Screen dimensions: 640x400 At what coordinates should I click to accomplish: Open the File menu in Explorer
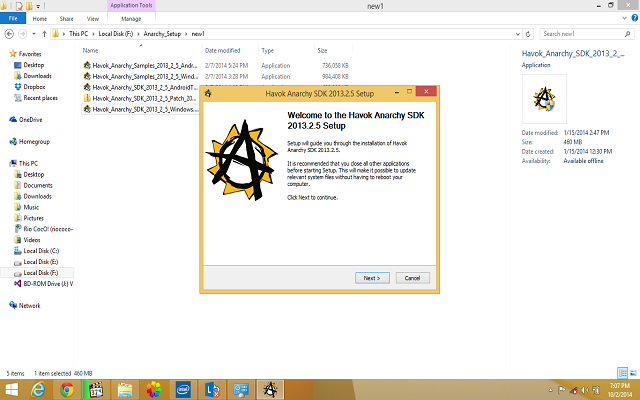(13, 18)
